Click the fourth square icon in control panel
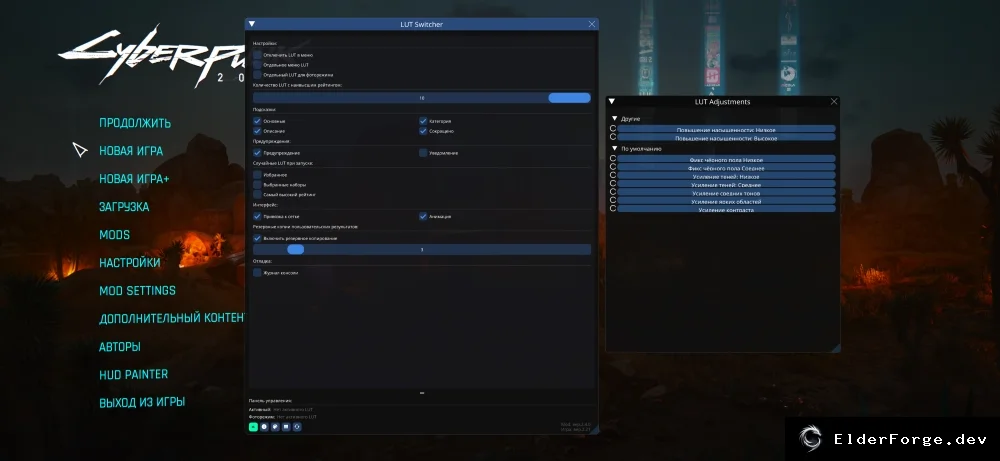Image resolution: width=1000 pixels, height=461 pixels. (x=286, y=427)
